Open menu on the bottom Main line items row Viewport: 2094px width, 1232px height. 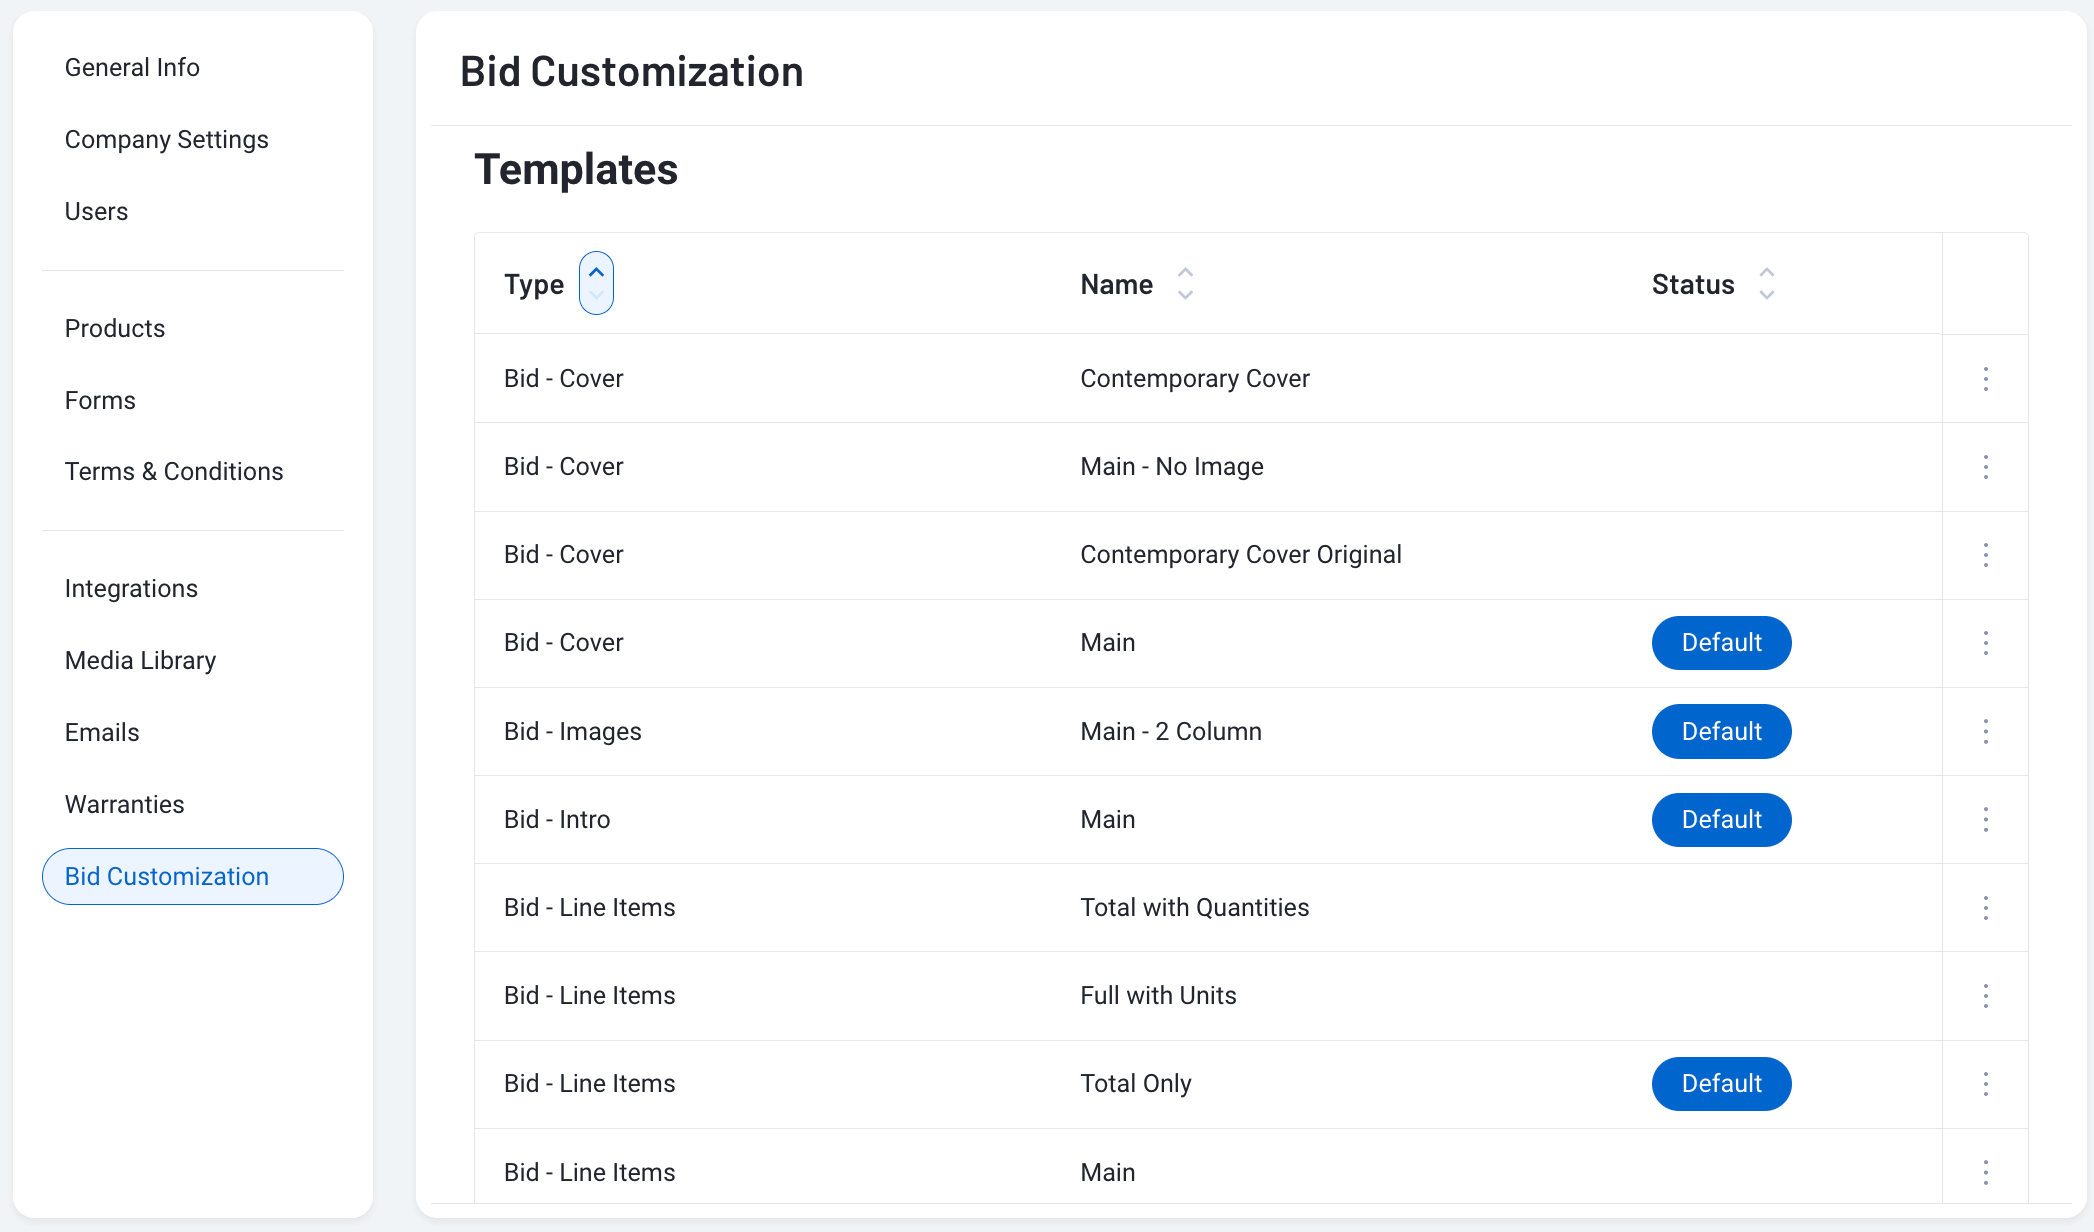point(1985,1171)
